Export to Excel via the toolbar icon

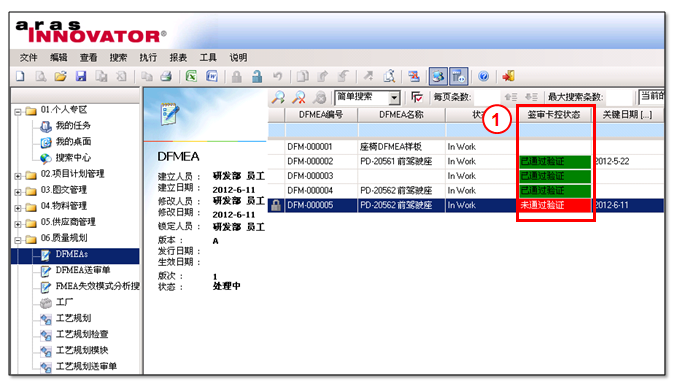(x=191, y=76)
